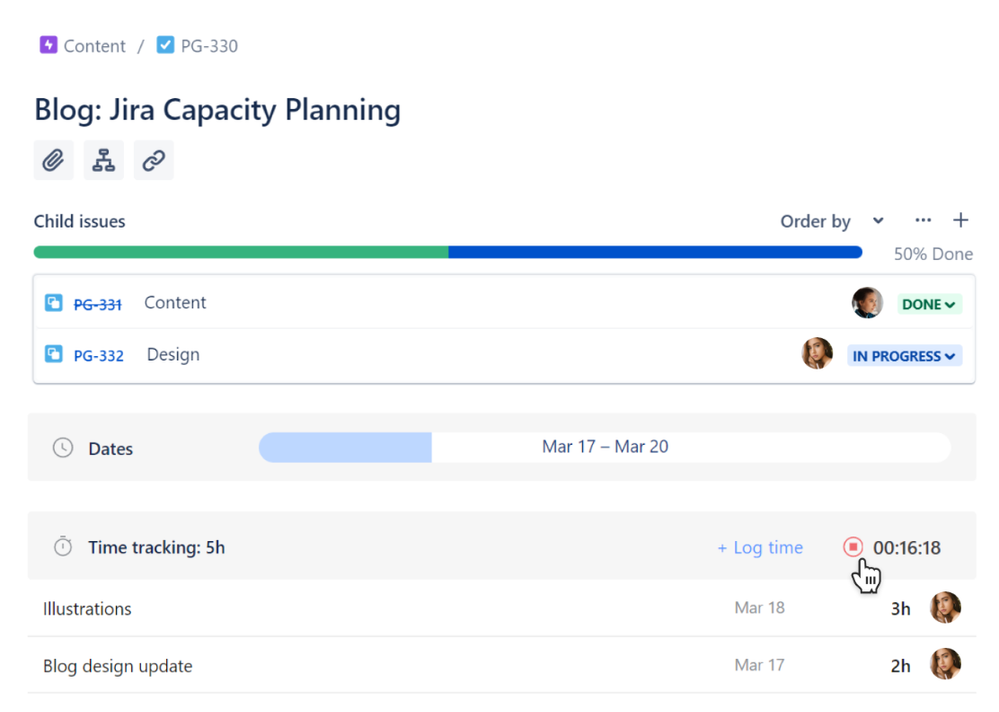Select the Design child issue summary
This screenshot has width=999, height=712.
pos(173,354)
